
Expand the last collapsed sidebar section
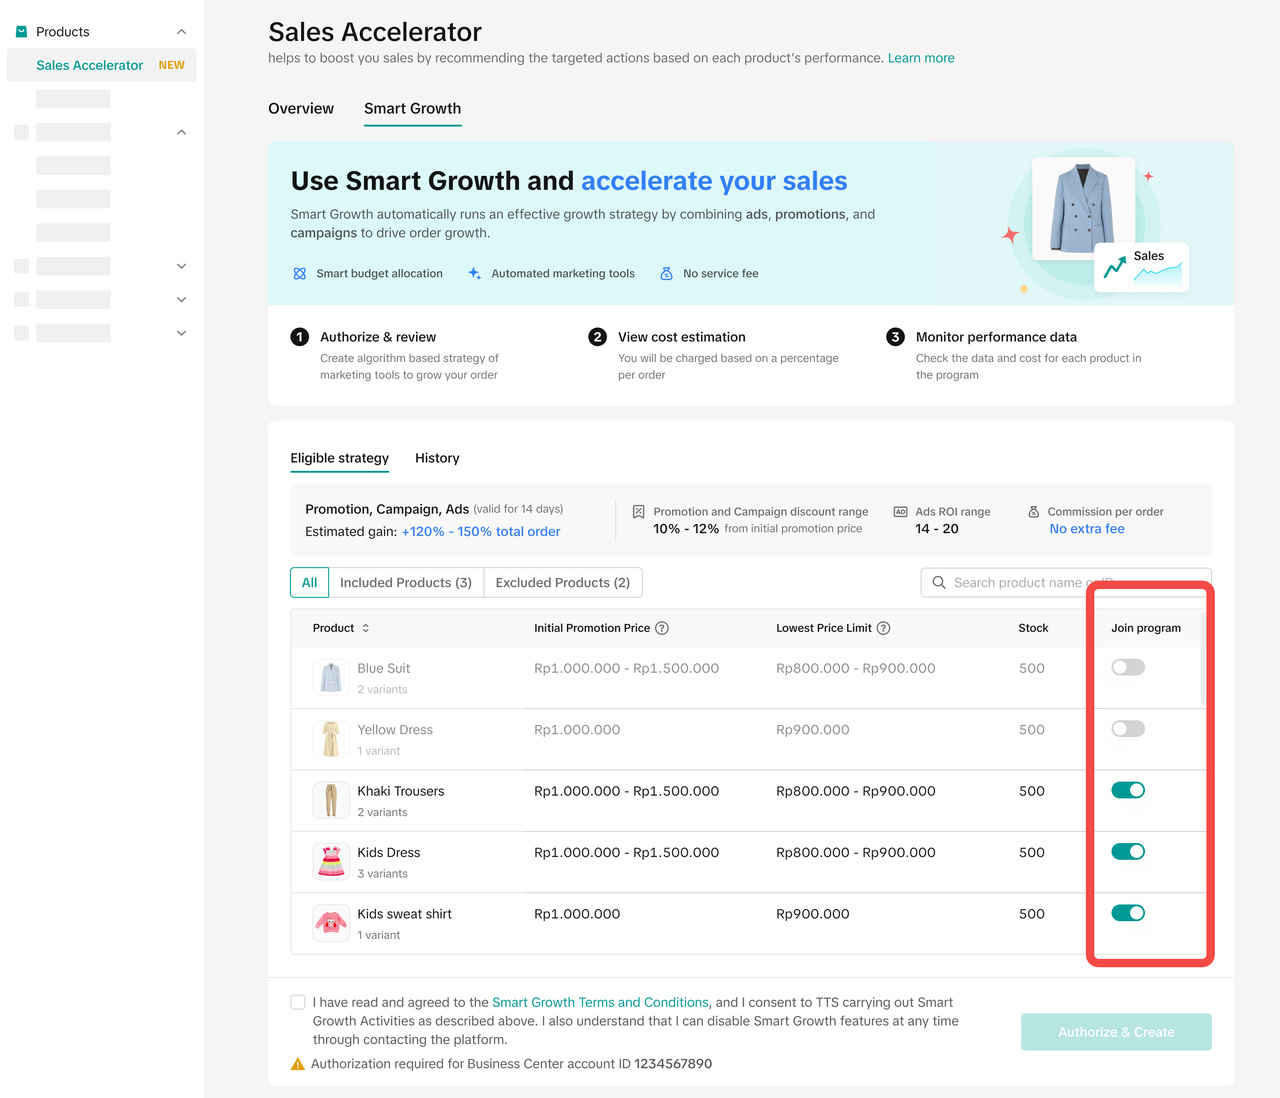181,333
